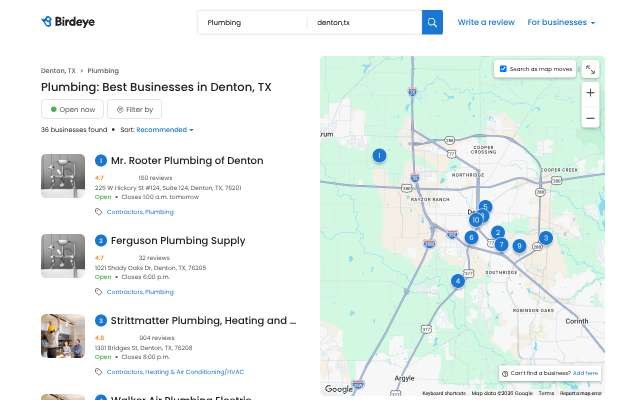Toggle Search as map moves checkbox
This screenshot has width=640, height=400.
coord(503,69)
